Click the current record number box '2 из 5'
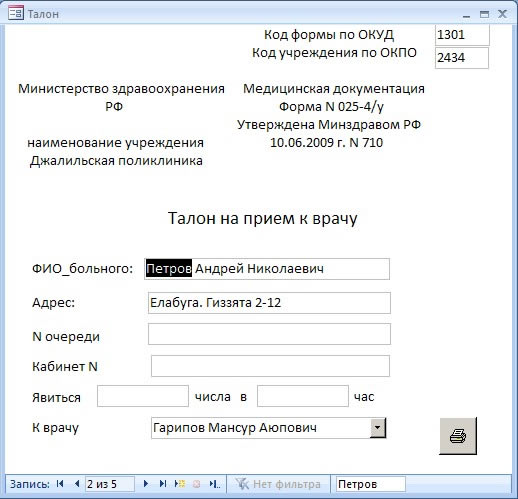Viewport: 518px width, 499px height. click(110, 484)
